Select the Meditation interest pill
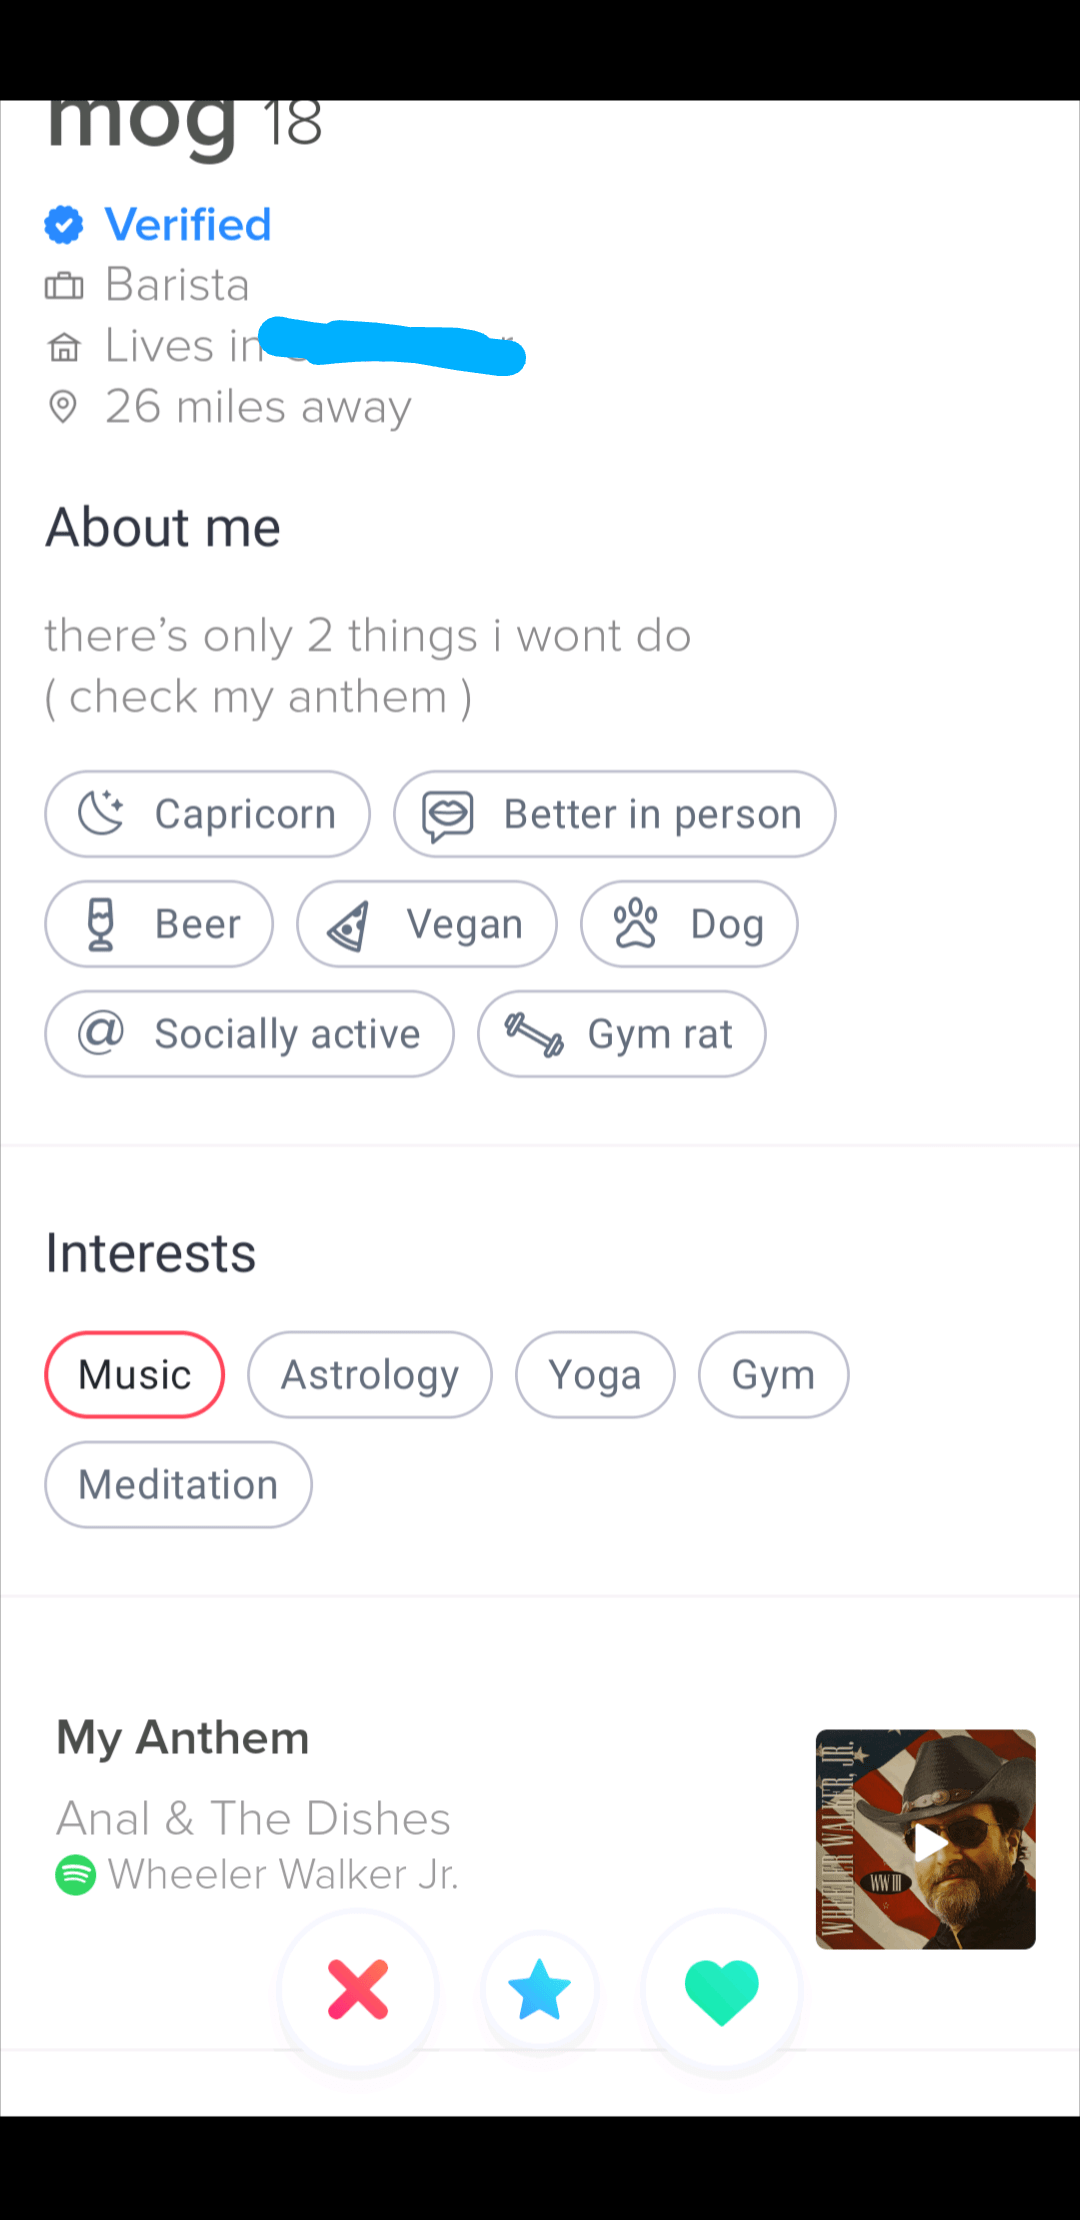Image resolution: width=1080 pixels, height=2220 pixels. pyautogui.click(x=178, y=1484)
